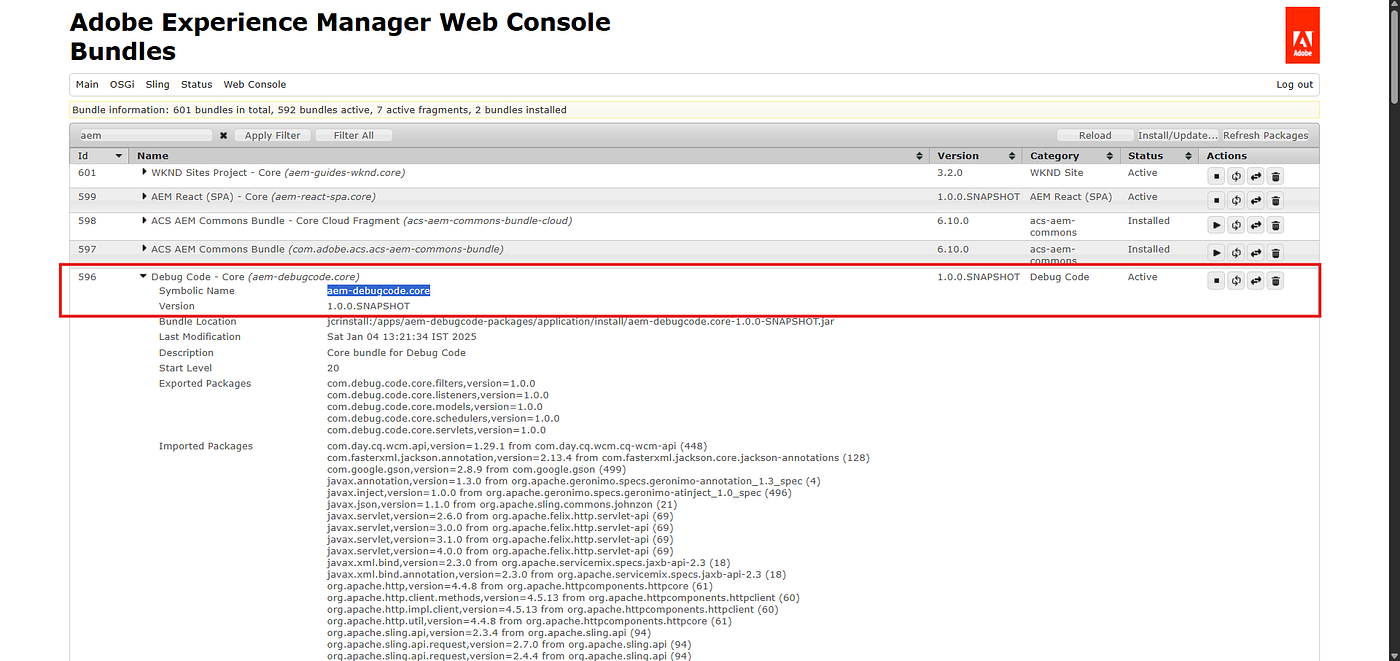Expand ACS AEM Commons Bundle details
This screenshot has width=1400, height=661.
(144, 248)
